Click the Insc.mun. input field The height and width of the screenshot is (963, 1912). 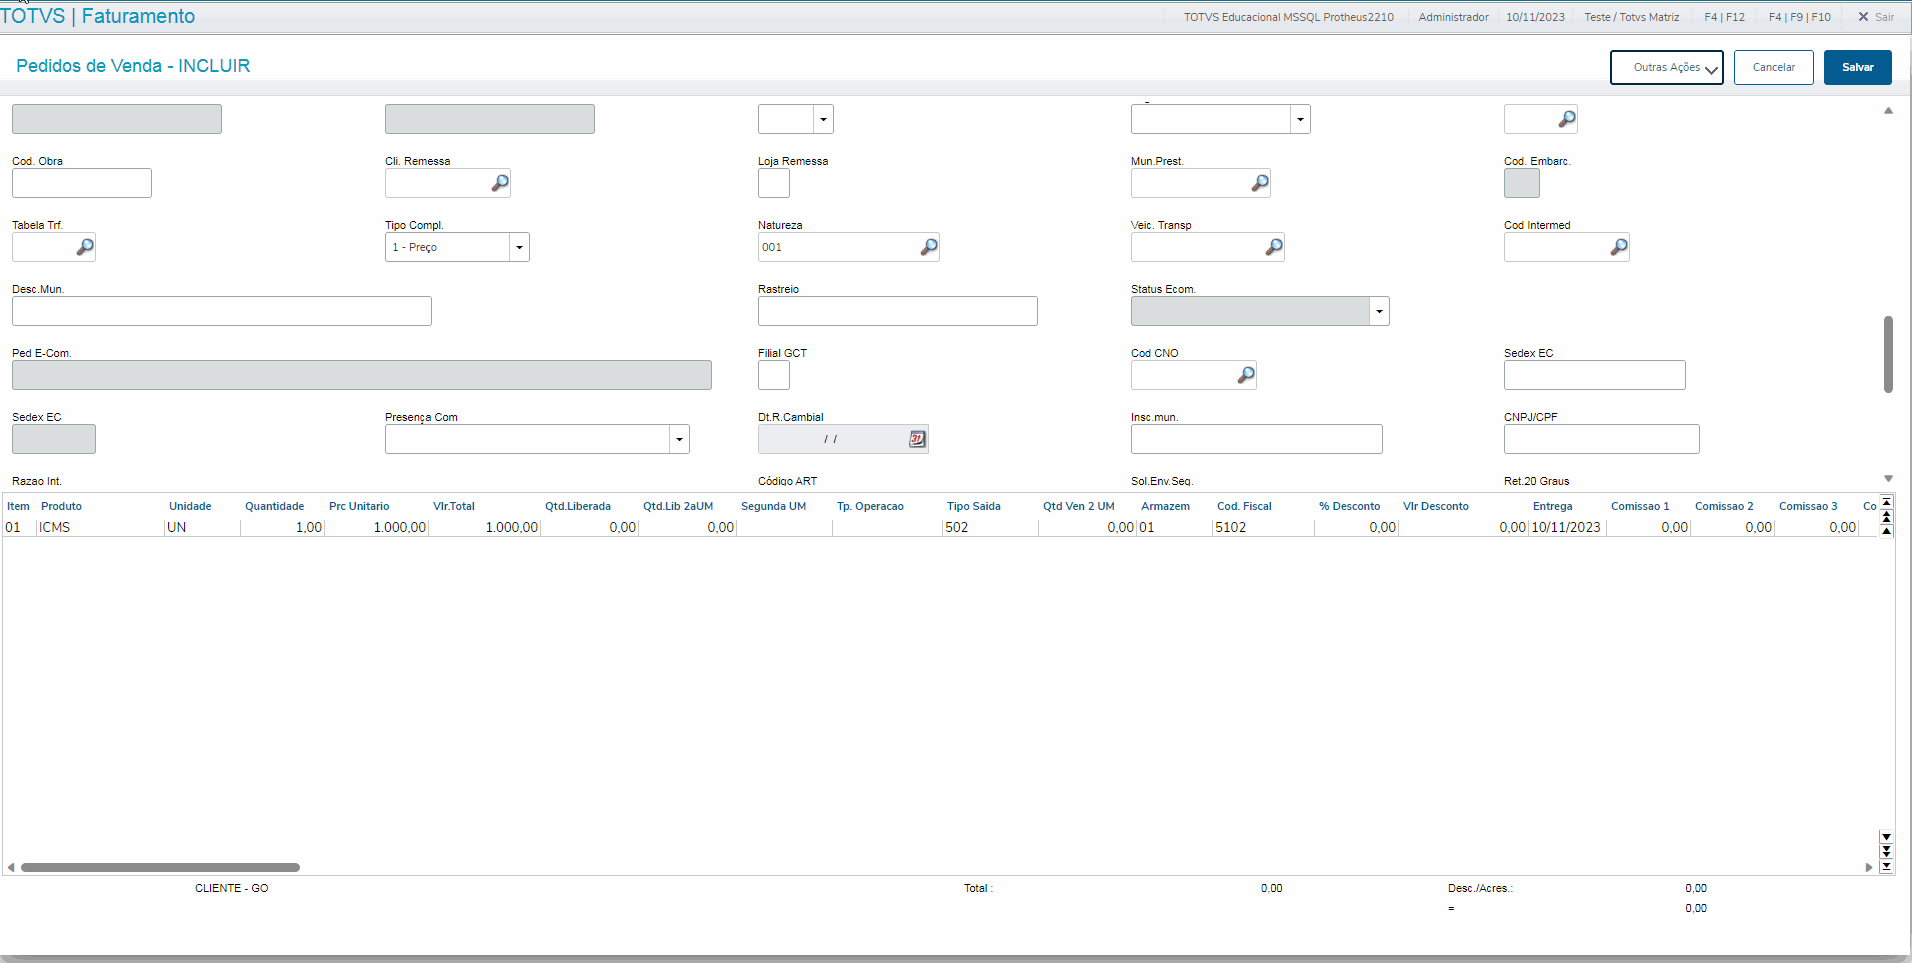[1257, 439]
